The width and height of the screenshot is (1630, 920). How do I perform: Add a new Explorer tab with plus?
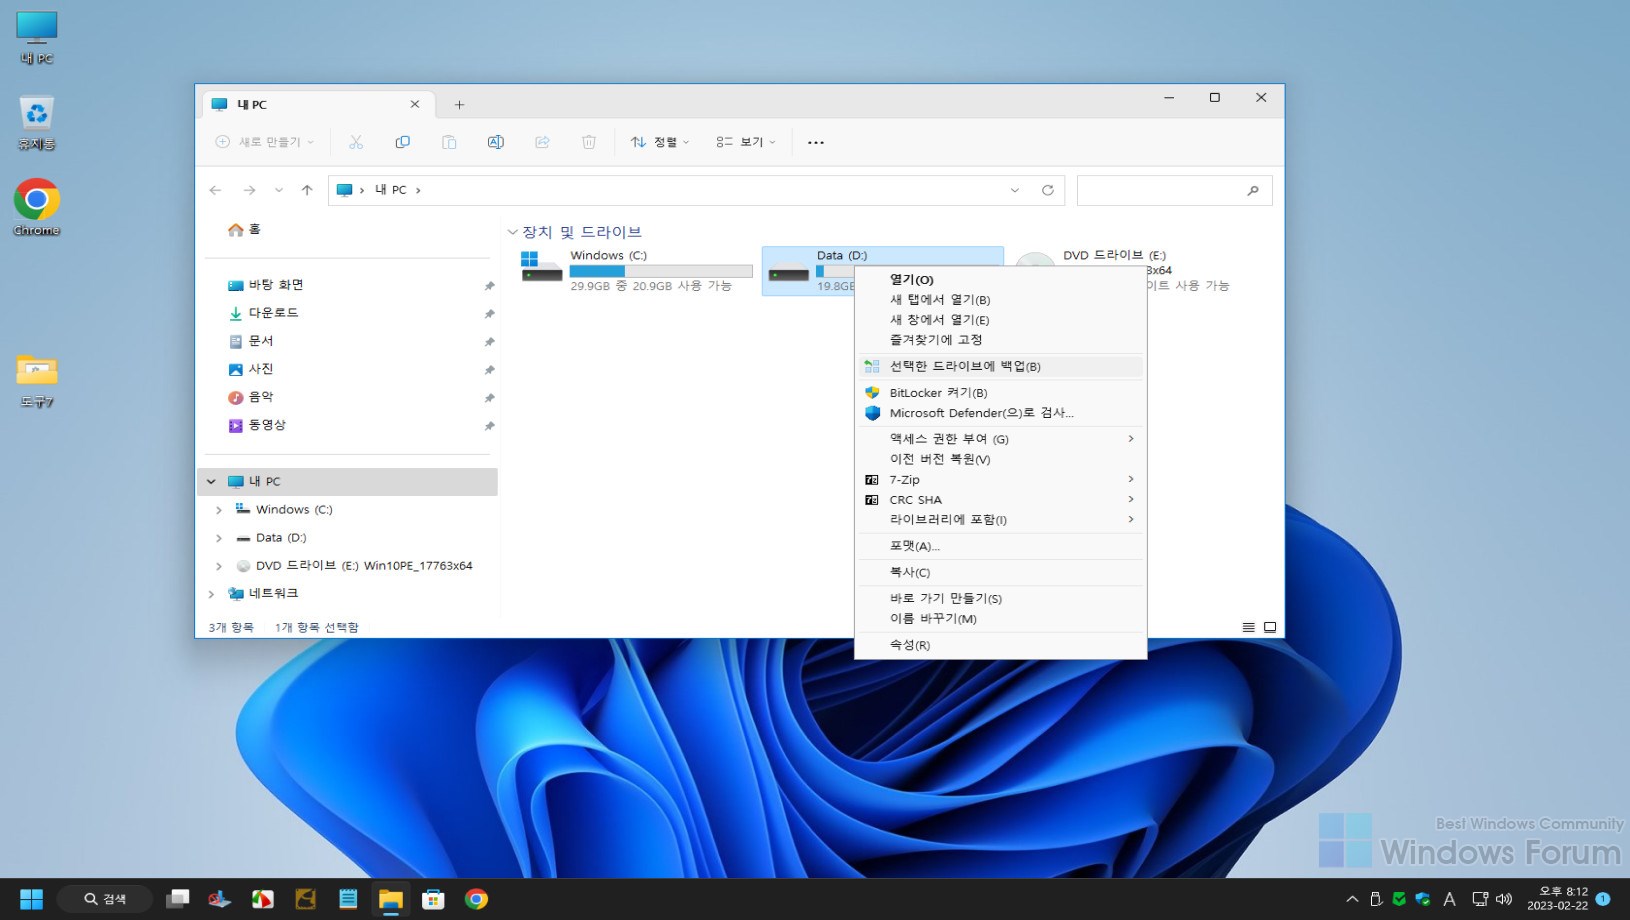pos(459,104)
